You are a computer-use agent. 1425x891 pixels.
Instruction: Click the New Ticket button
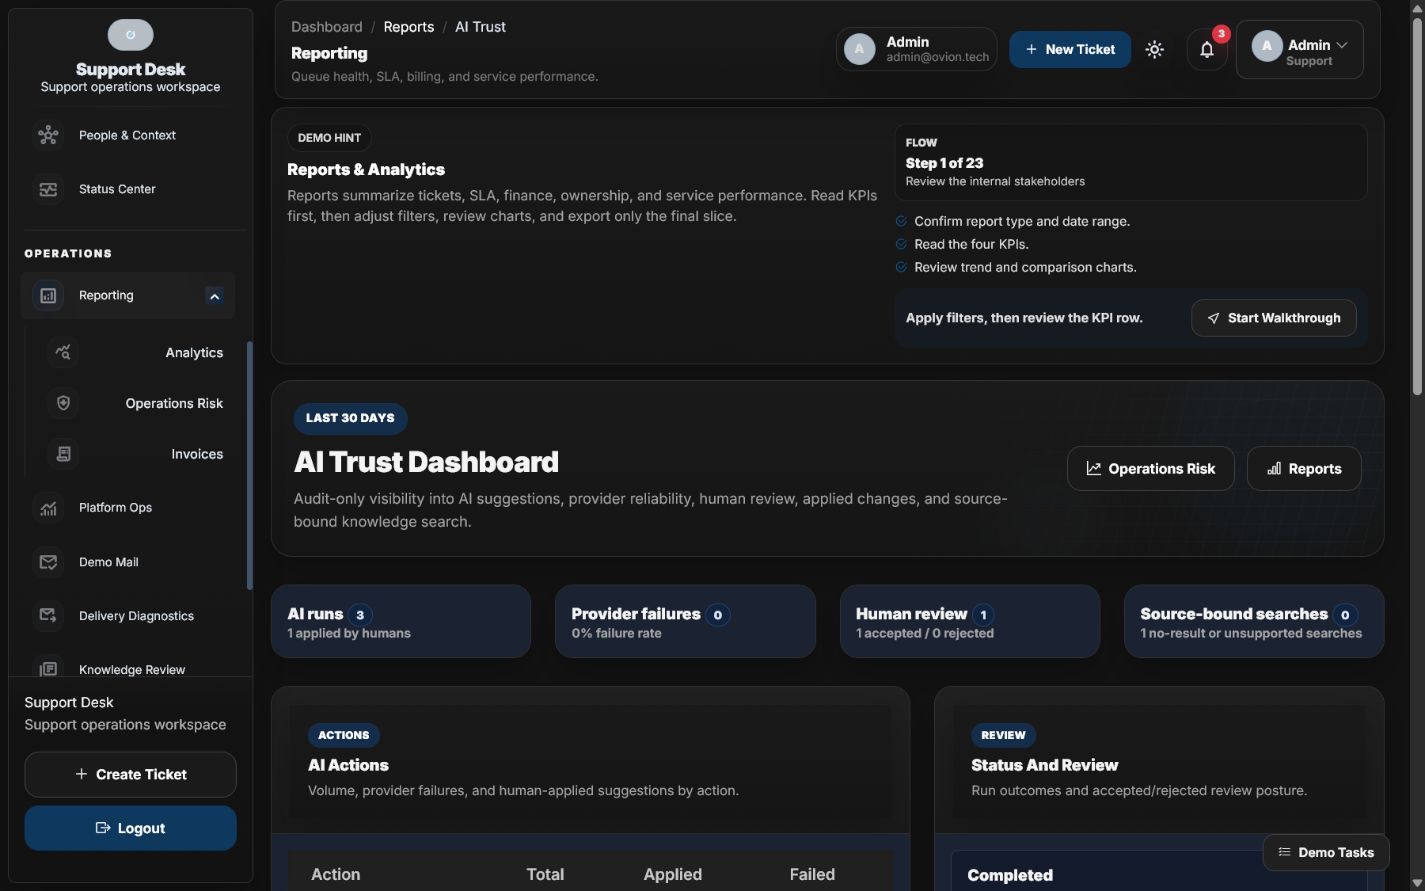point(1070,49)
